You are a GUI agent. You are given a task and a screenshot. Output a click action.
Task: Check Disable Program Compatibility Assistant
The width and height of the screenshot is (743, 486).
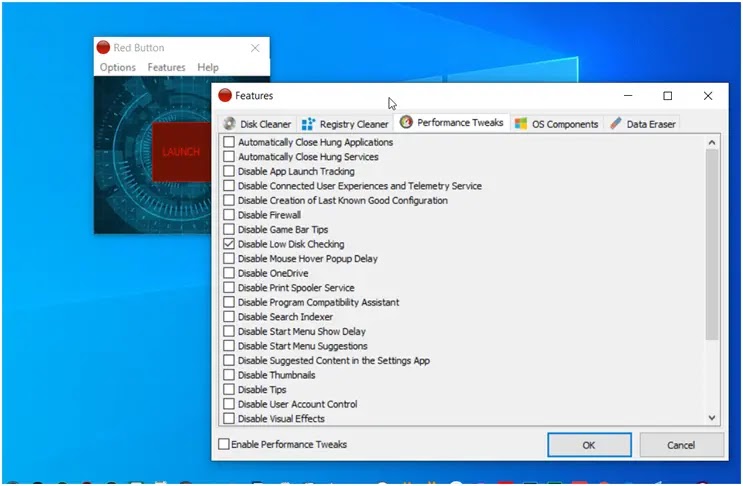coord(229,302)
